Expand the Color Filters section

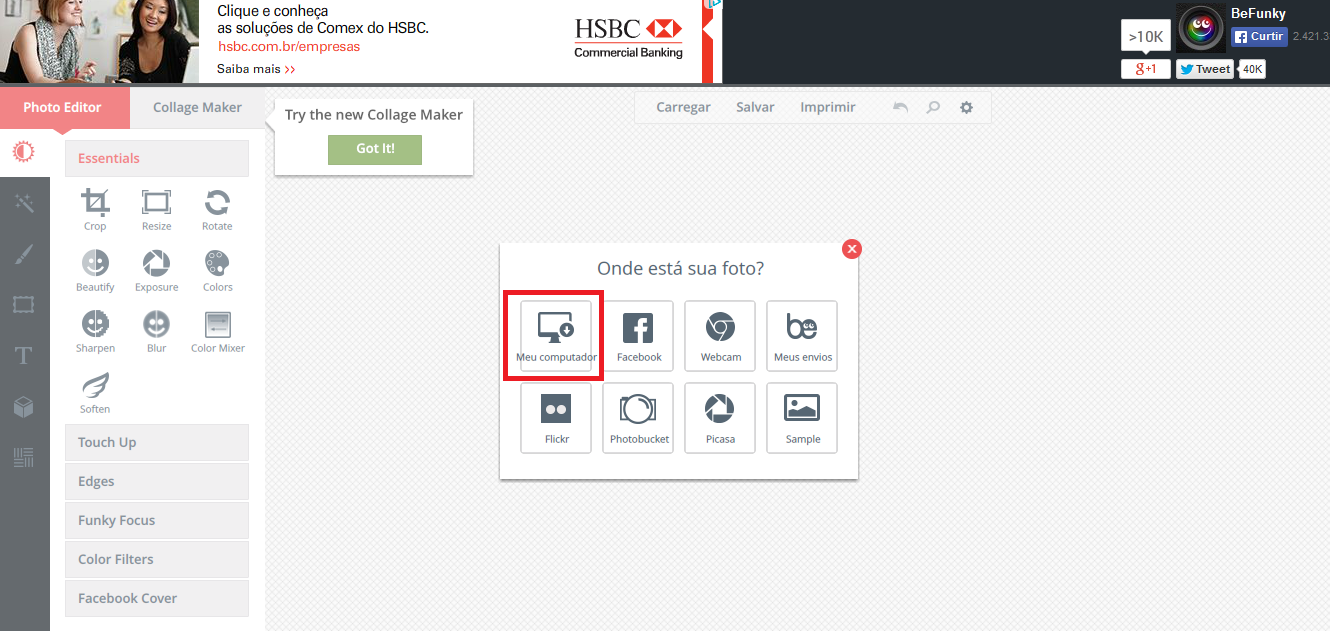click(x=157, y=559)
